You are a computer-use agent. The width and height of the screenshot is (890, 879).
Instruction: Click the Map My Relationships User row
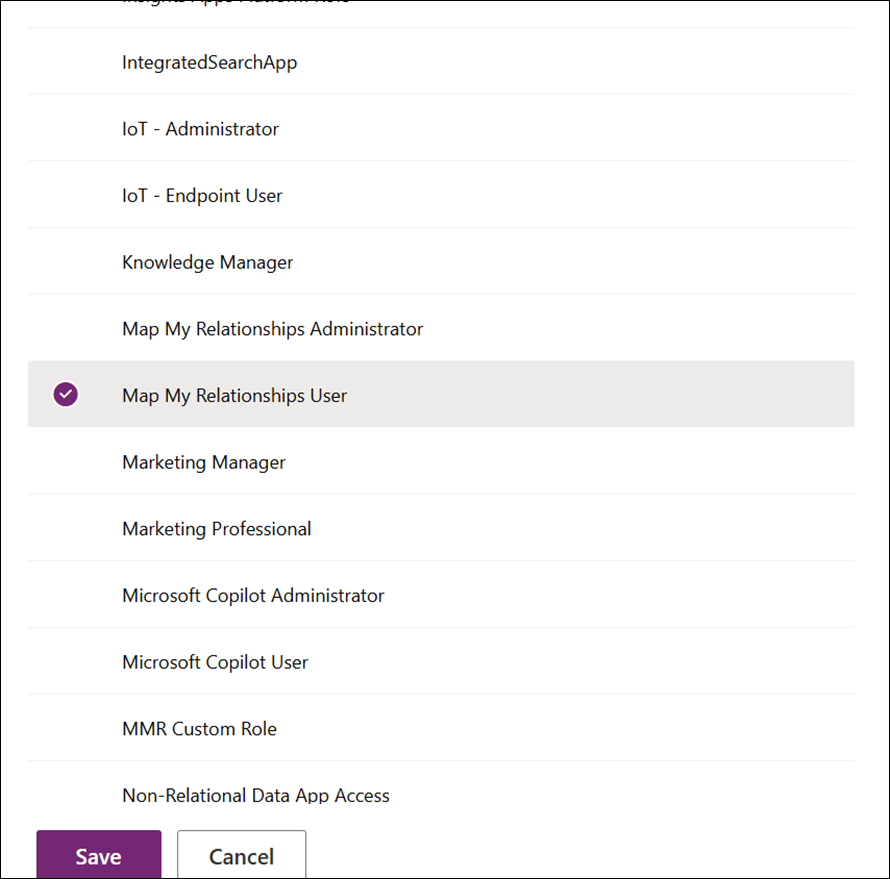[x=235, y=396]
